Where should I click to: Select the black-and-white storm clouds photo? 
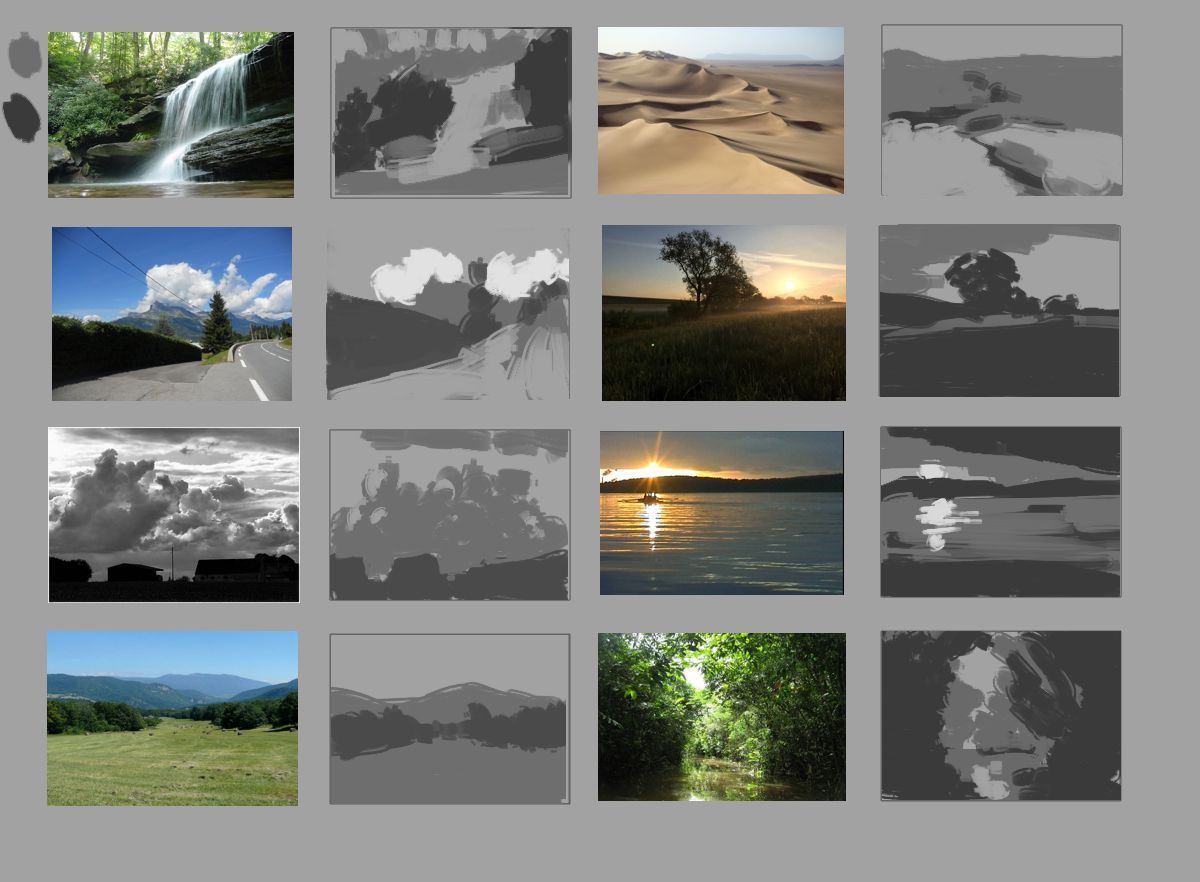(173, 515)
